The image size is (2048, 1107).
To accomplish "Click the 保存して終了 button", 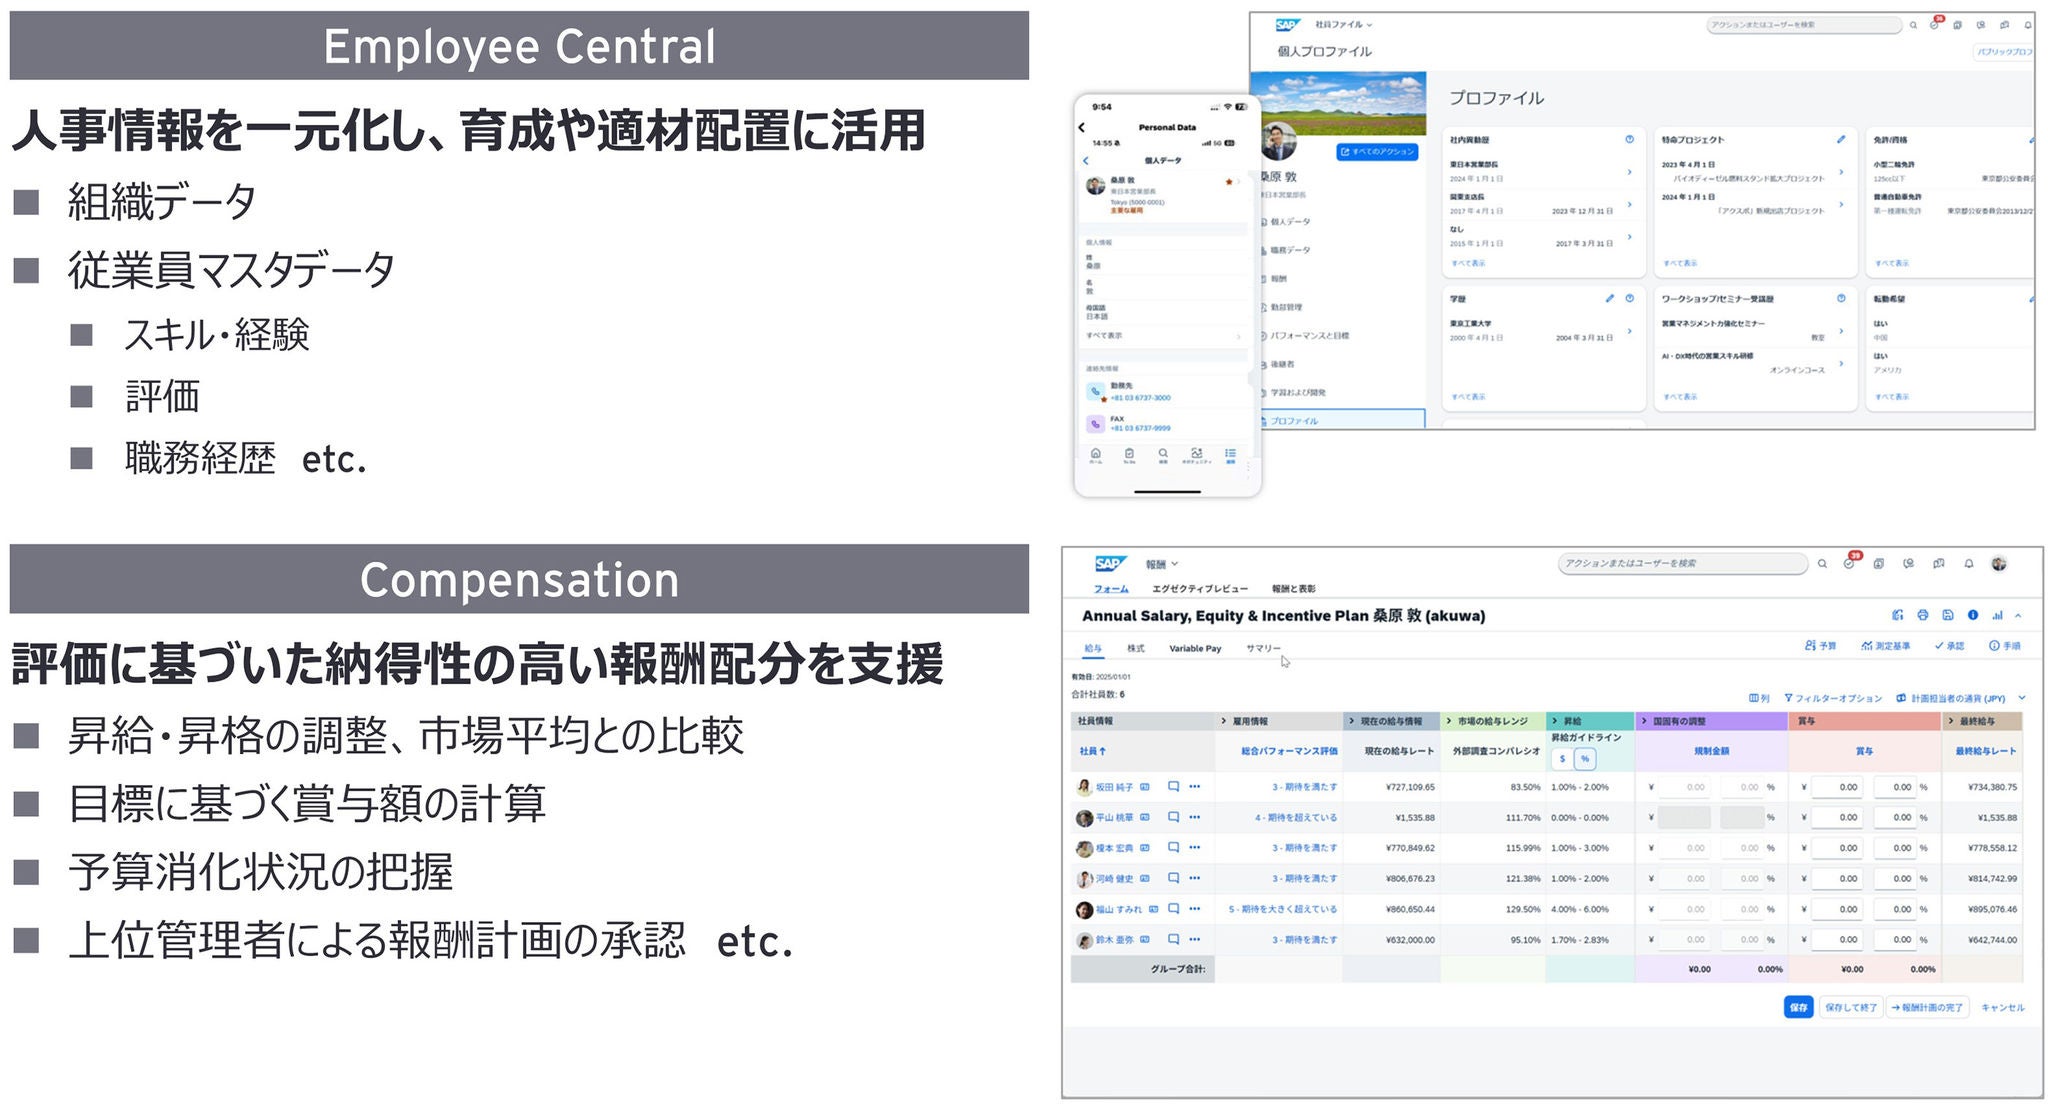I will (x=1851, y=1008).
